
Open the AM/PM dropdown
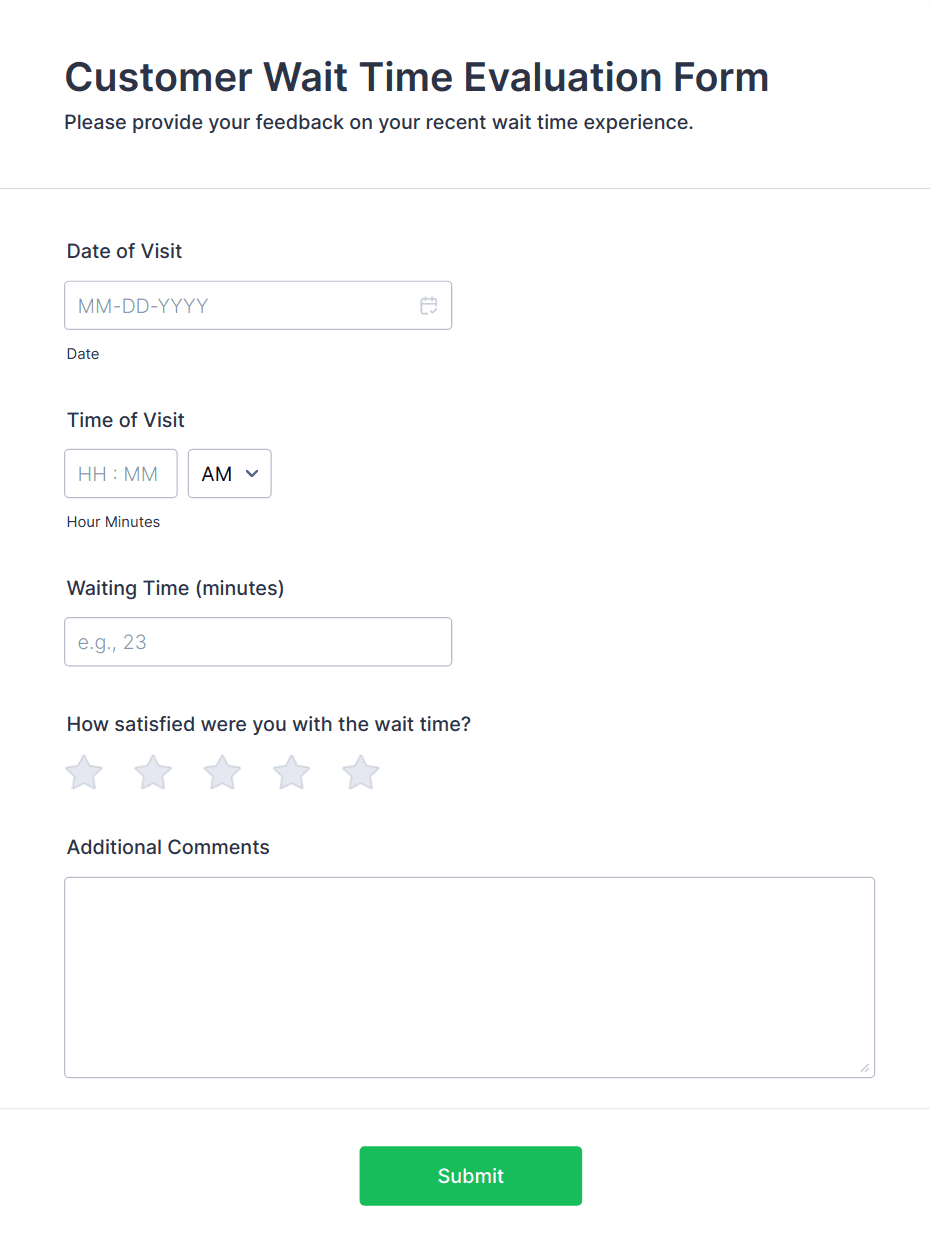pos(230,474)
